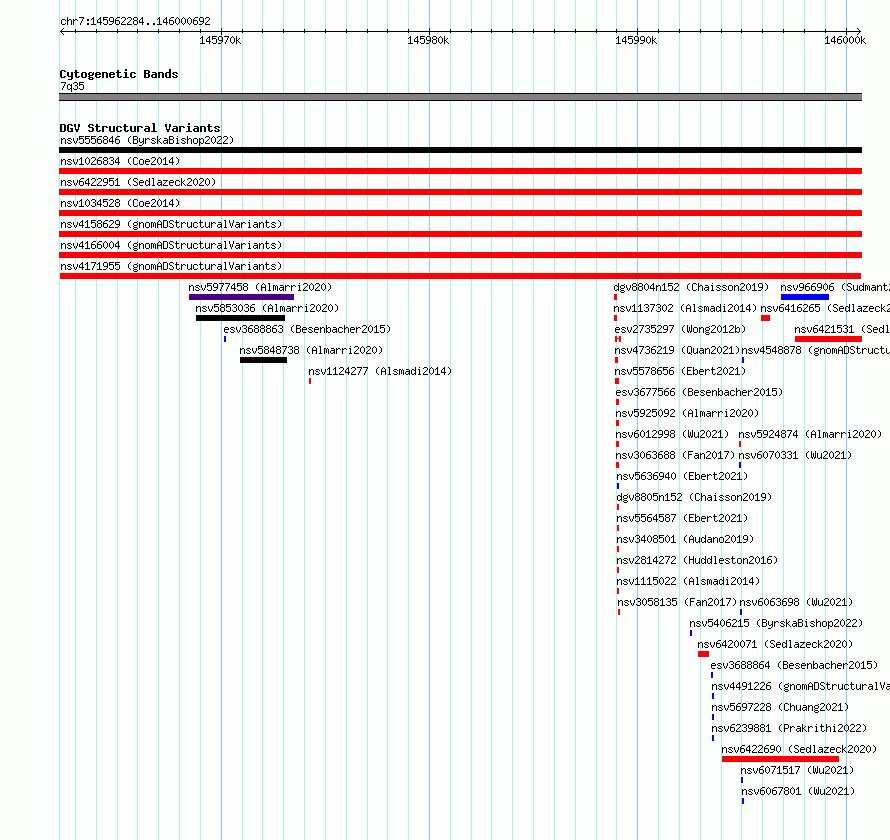Select black bar under nsv5848738

(x=263, y=360)
